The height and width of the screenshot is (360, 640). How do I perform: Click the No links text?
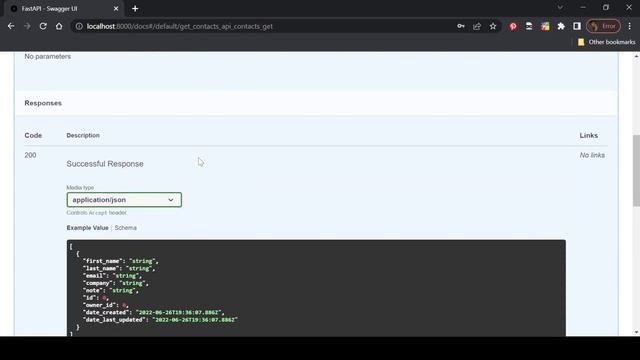(592, 155)
